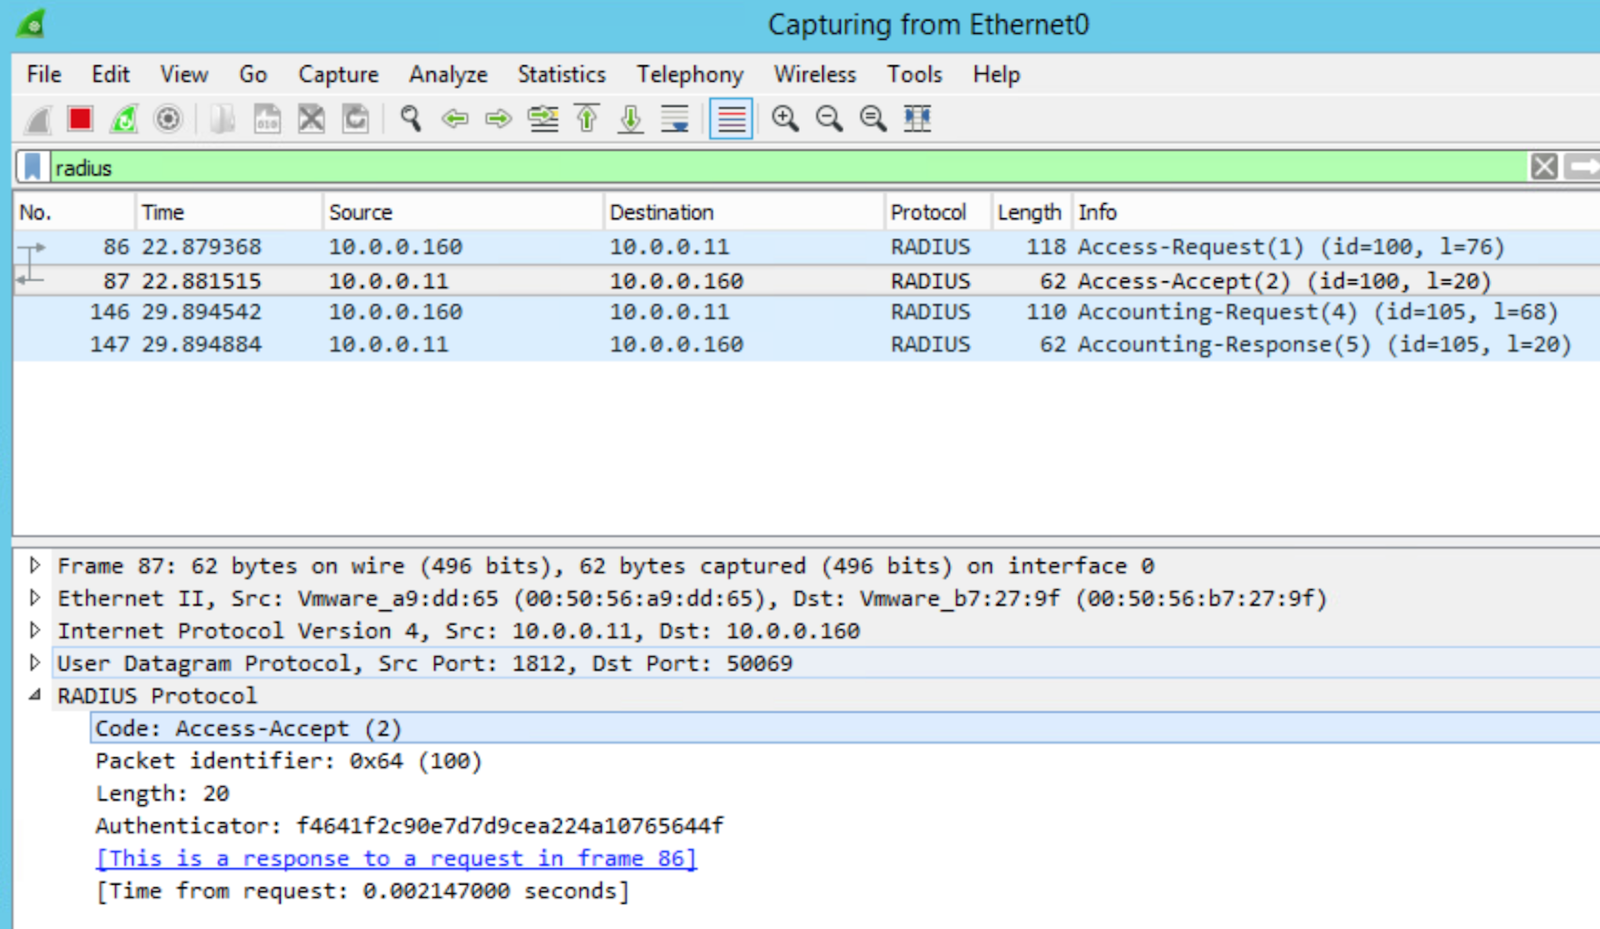Toggle colorize packet list
The width and height of the screenshot is (1600, 929).
[731, 118]
